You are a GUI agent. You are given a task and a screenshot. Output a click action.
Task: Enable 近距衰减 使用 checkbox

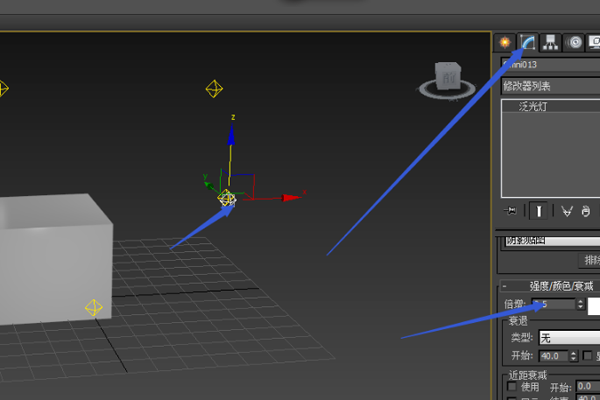pos(512,386)
